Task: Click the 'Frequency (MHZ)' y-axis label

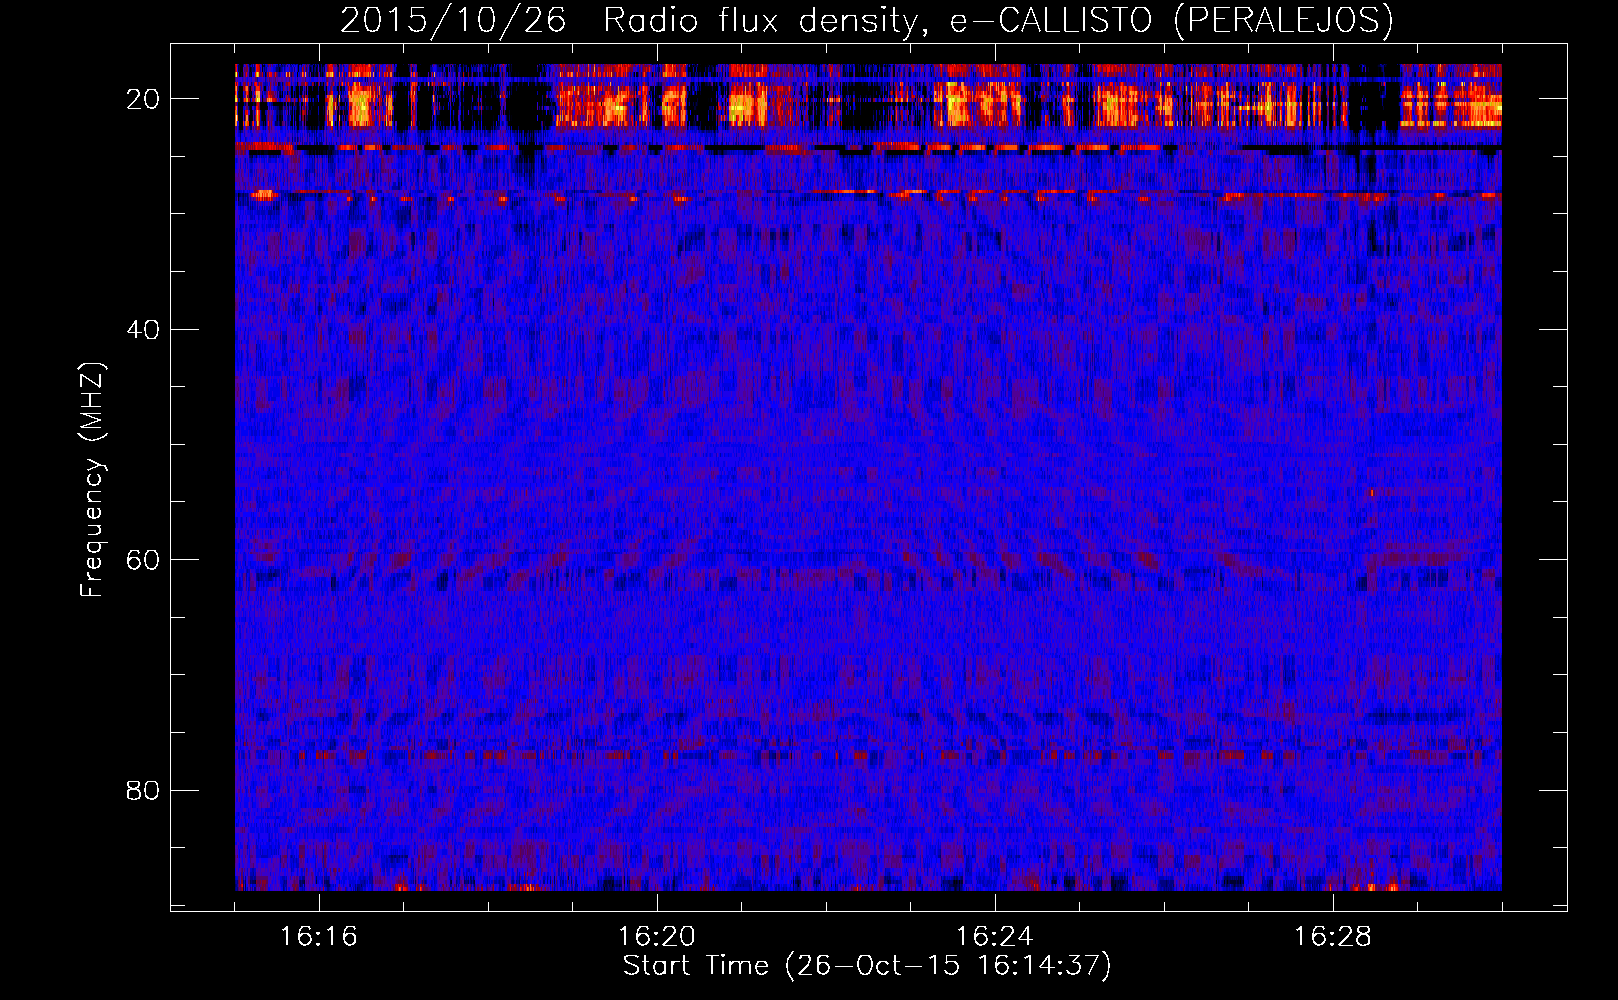Action: click(92, 480)
